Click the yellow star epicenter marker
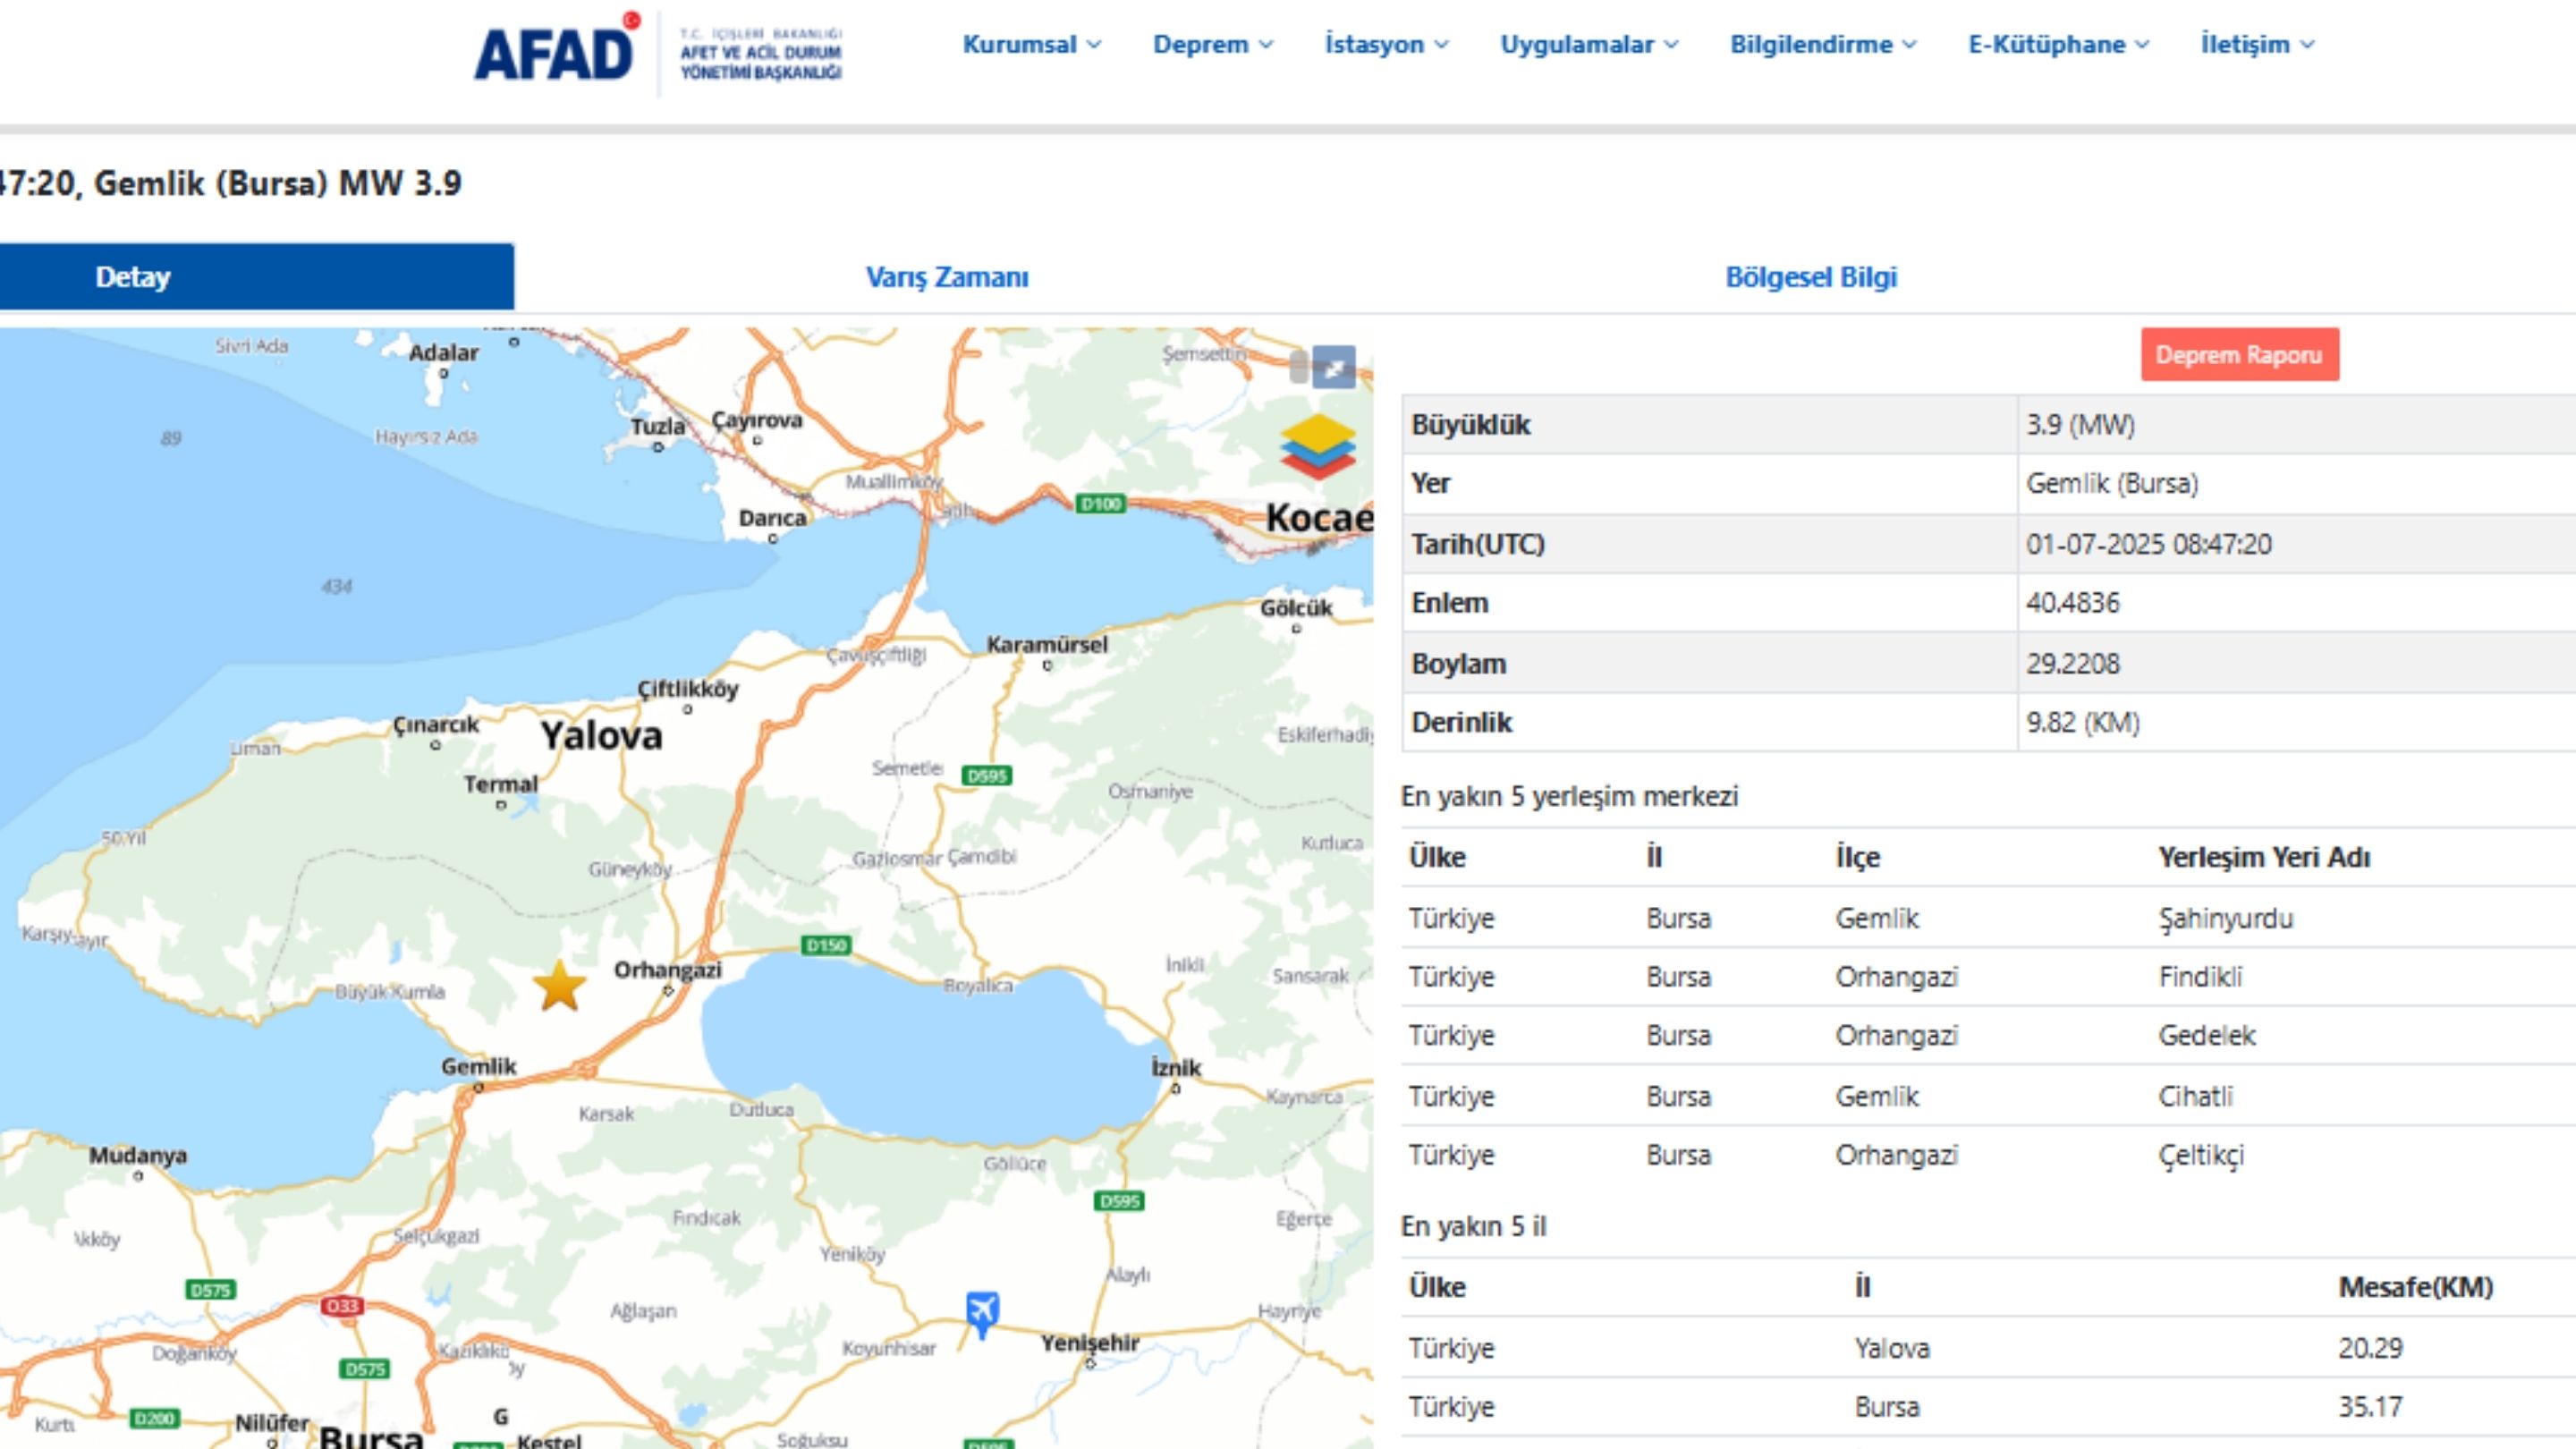This screenshot has width=2576, height=1449. pyautogui.click(x=559, y=986)
